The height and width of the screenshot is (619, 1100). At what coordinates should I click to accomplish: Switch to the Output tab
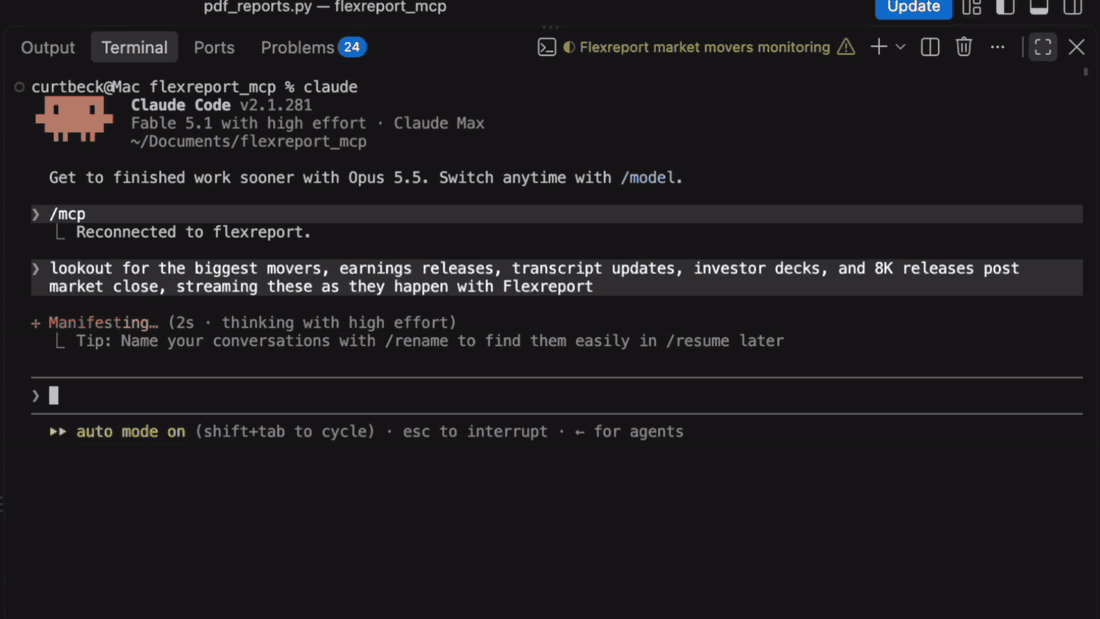[48, 47]
